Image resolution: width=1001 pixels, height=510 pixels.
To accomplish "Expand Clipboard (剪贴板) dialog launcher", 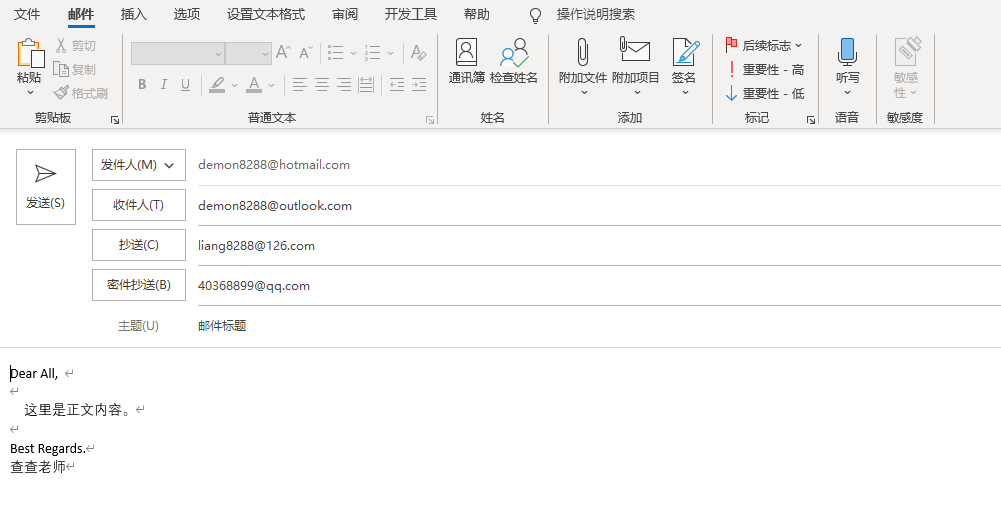I will [114, 119].
